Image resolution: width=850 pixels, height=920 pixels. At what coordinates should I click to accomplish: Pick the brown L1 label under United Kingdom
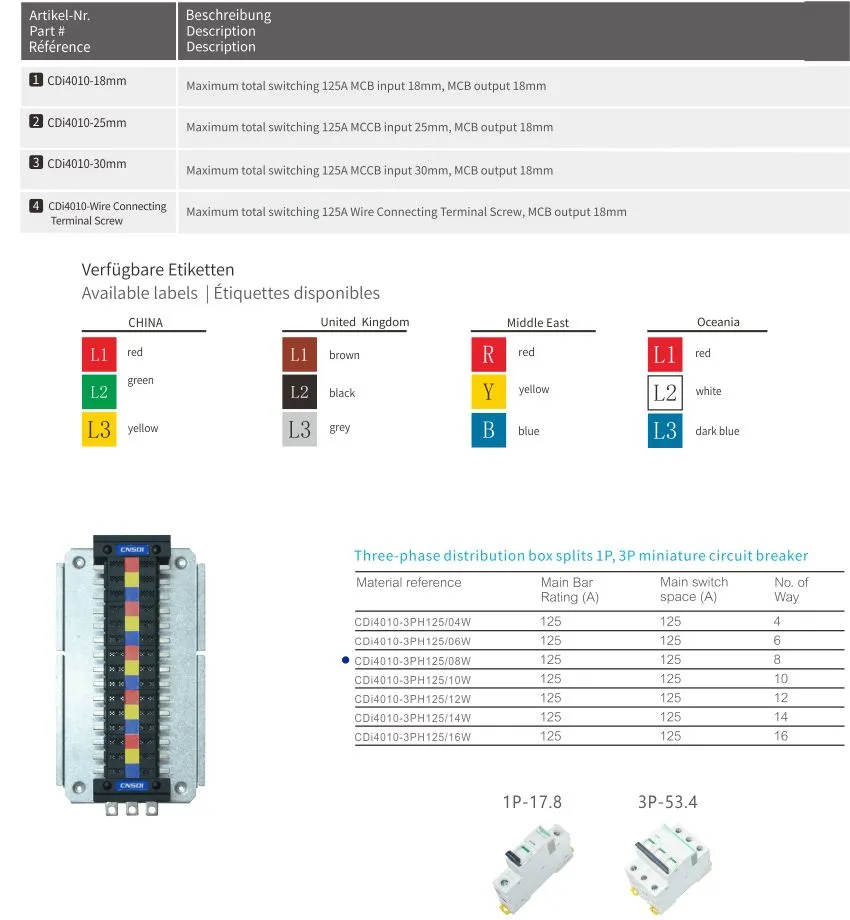300,354
